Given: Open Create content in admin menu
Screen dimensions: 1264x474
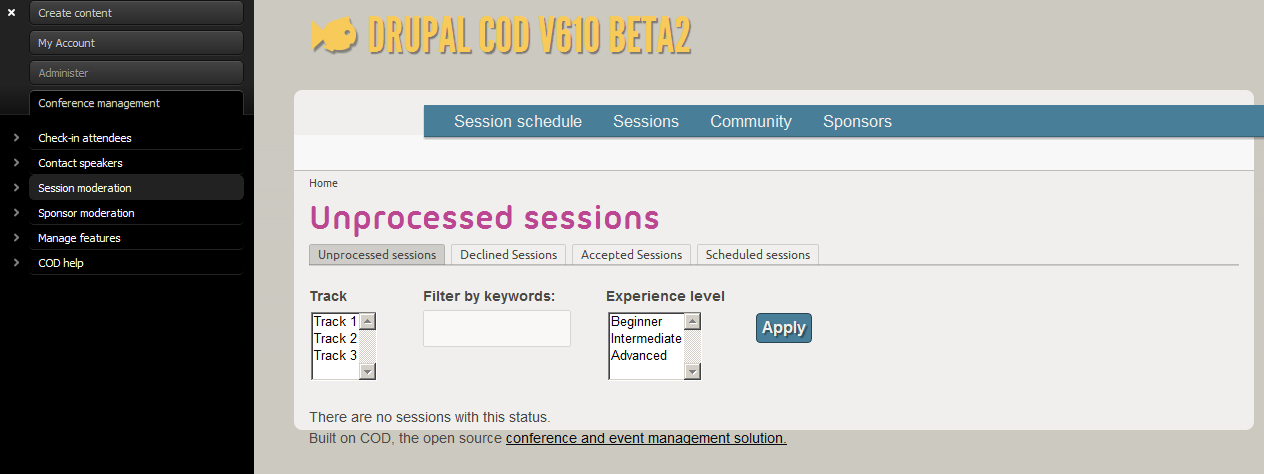Looking at the screenshot, I should click(137, 13).
